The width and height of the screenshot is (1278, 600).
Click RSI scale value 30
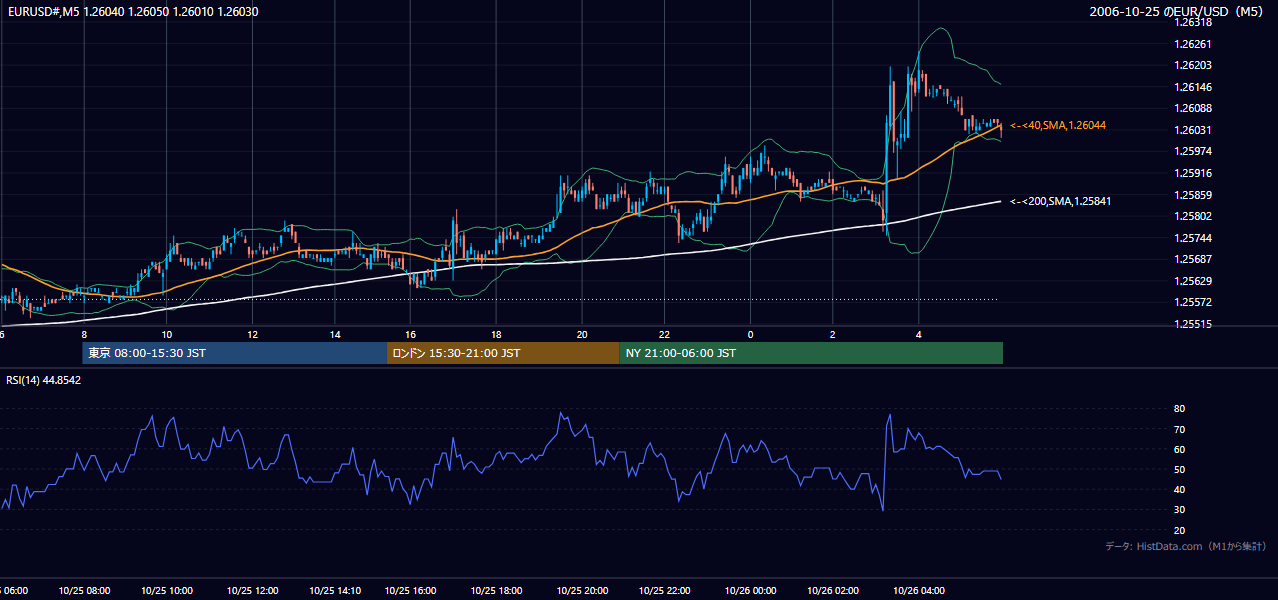[x=1179, y=509]
